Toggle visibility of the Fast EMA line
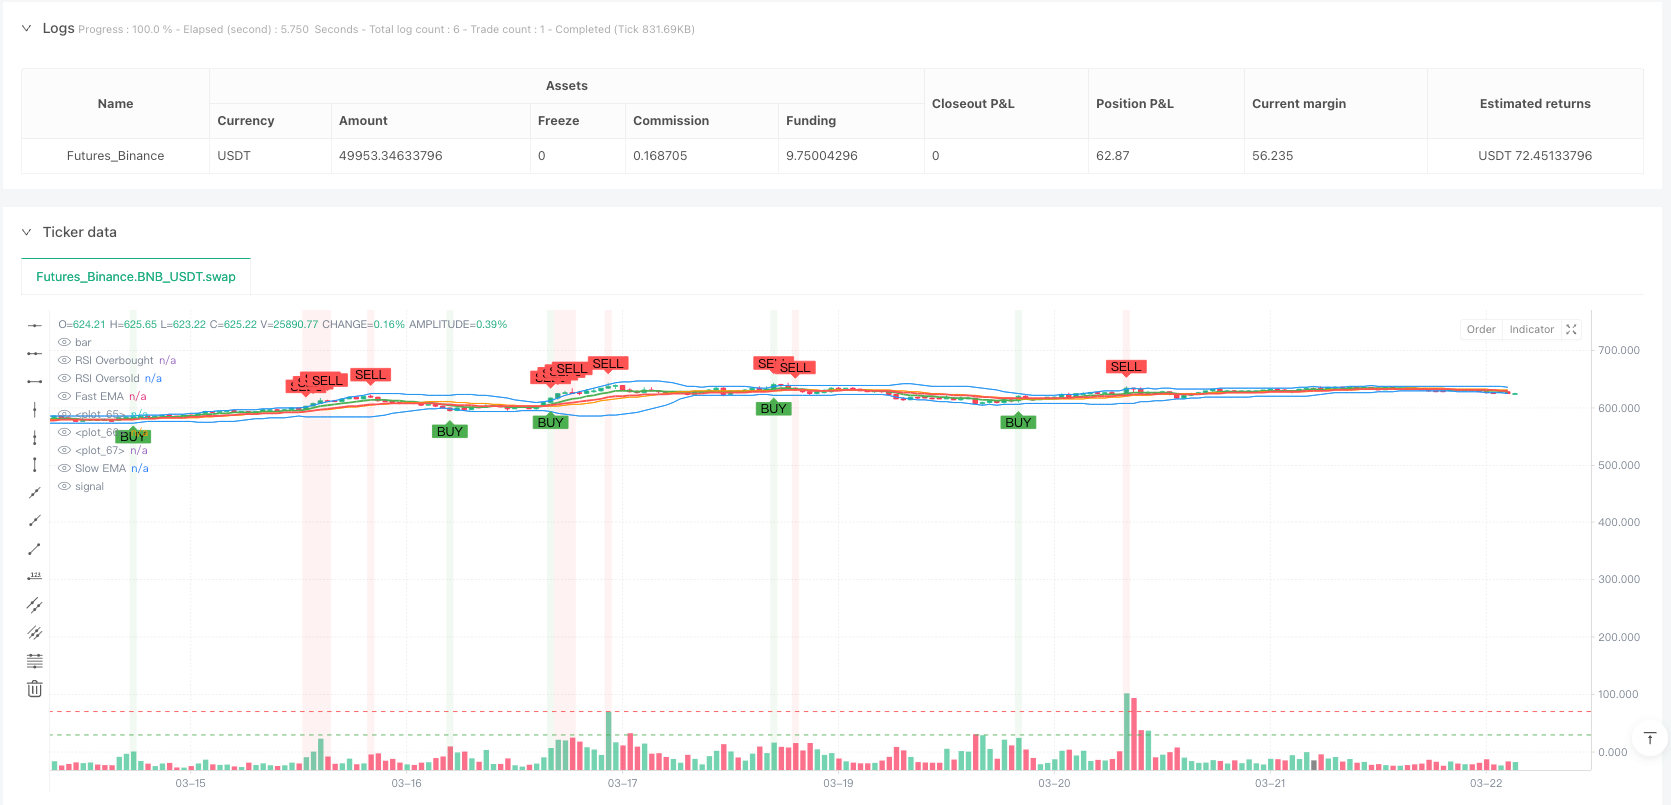 pyautogui.click(x=65, y=396)
